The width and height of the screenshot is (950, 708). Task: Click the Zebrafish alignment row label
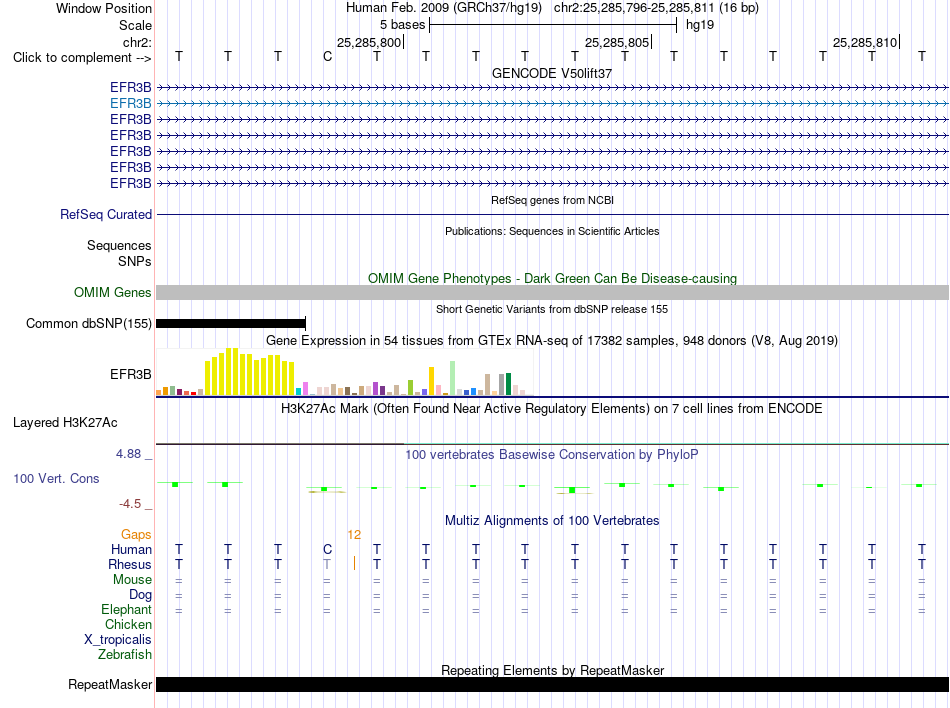[x=125, y=655]
